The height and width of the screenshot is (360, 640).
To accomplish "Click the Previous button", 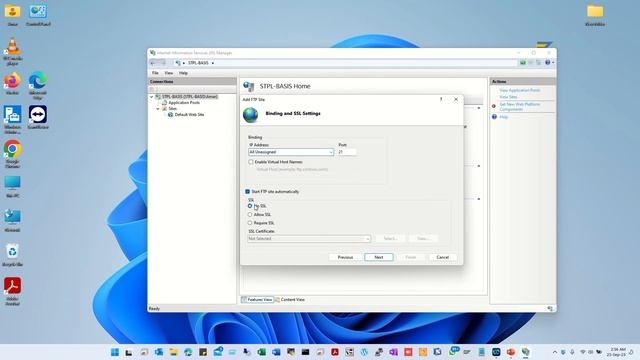I will [345, 258].
